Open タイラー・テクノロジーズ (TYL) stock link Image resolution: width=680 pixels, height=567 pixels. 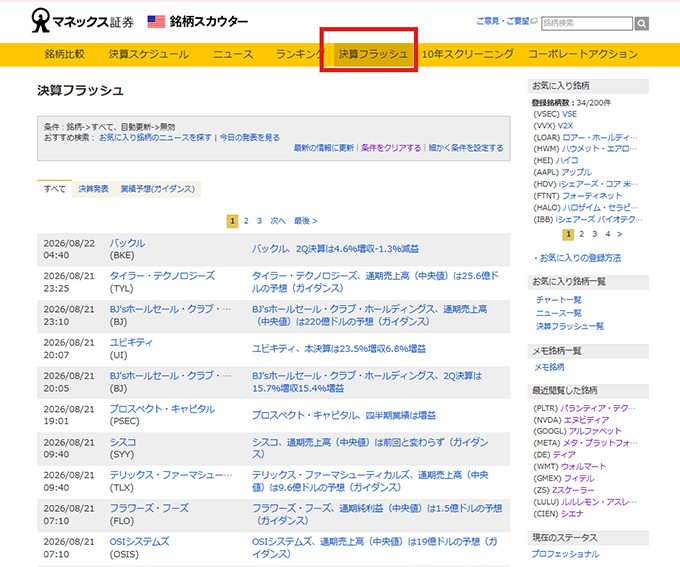[162, 276]
